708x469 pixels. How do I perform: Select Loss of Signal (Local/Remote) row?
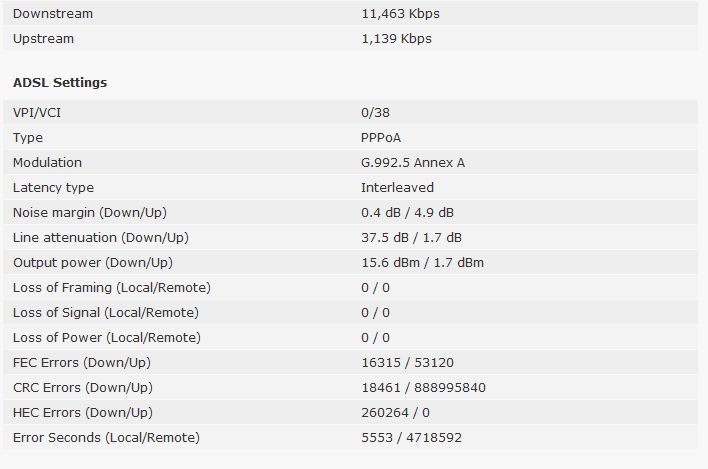[x=350, y=312]
